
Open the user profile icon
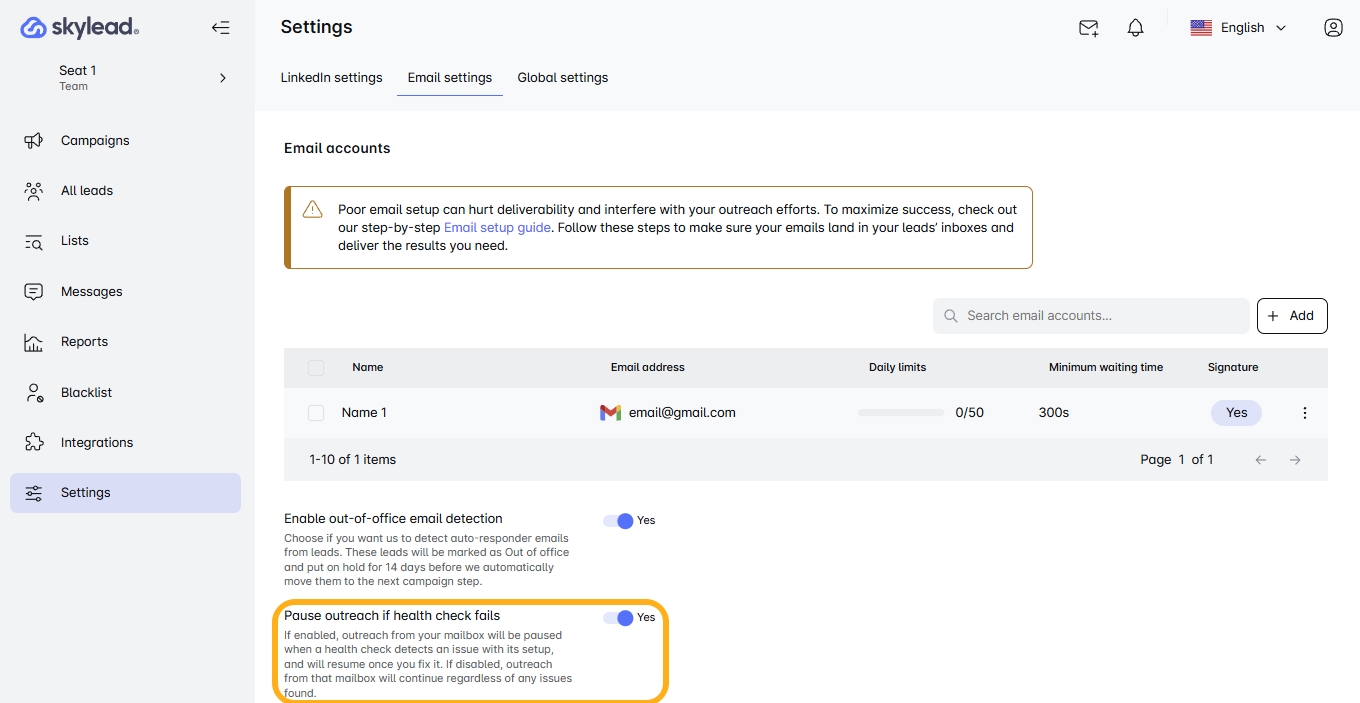(x=1333, y=28)
